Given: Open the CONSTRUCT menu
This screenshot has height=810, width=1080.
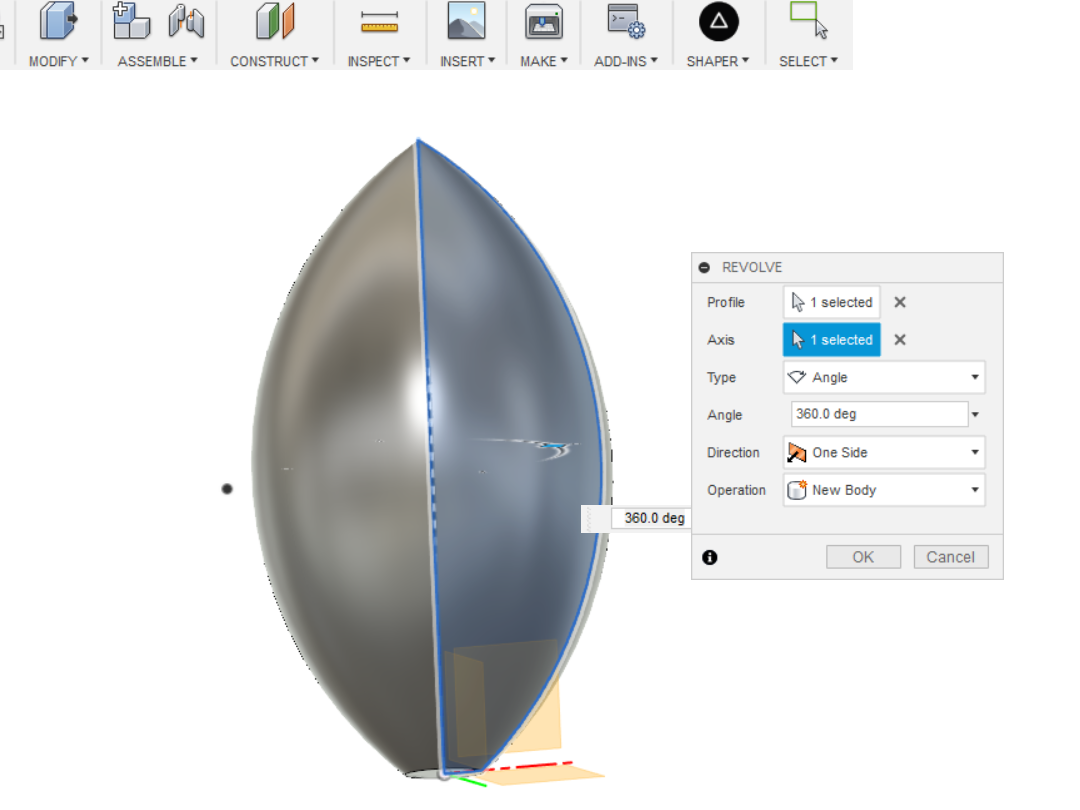Looking at the screenshot, I should click(274, 61).
